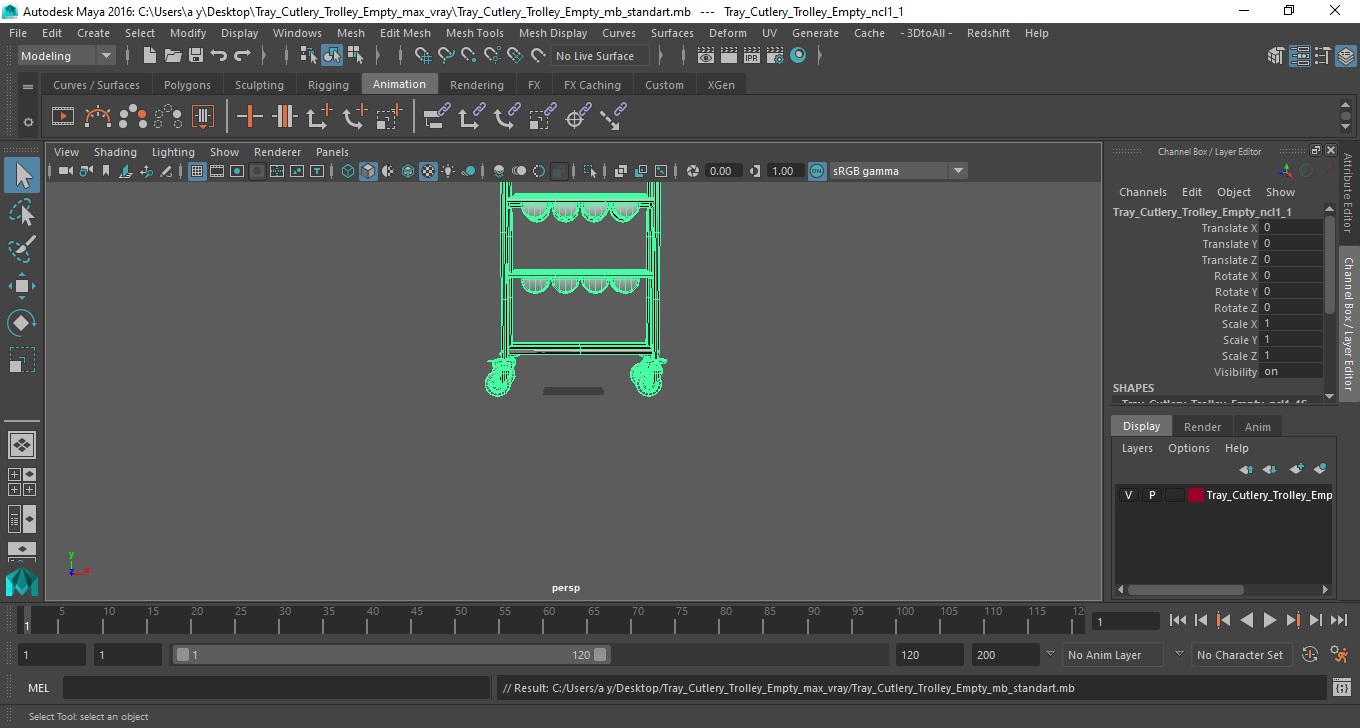Toggle Auto Keyframe button

[1310, 655]
